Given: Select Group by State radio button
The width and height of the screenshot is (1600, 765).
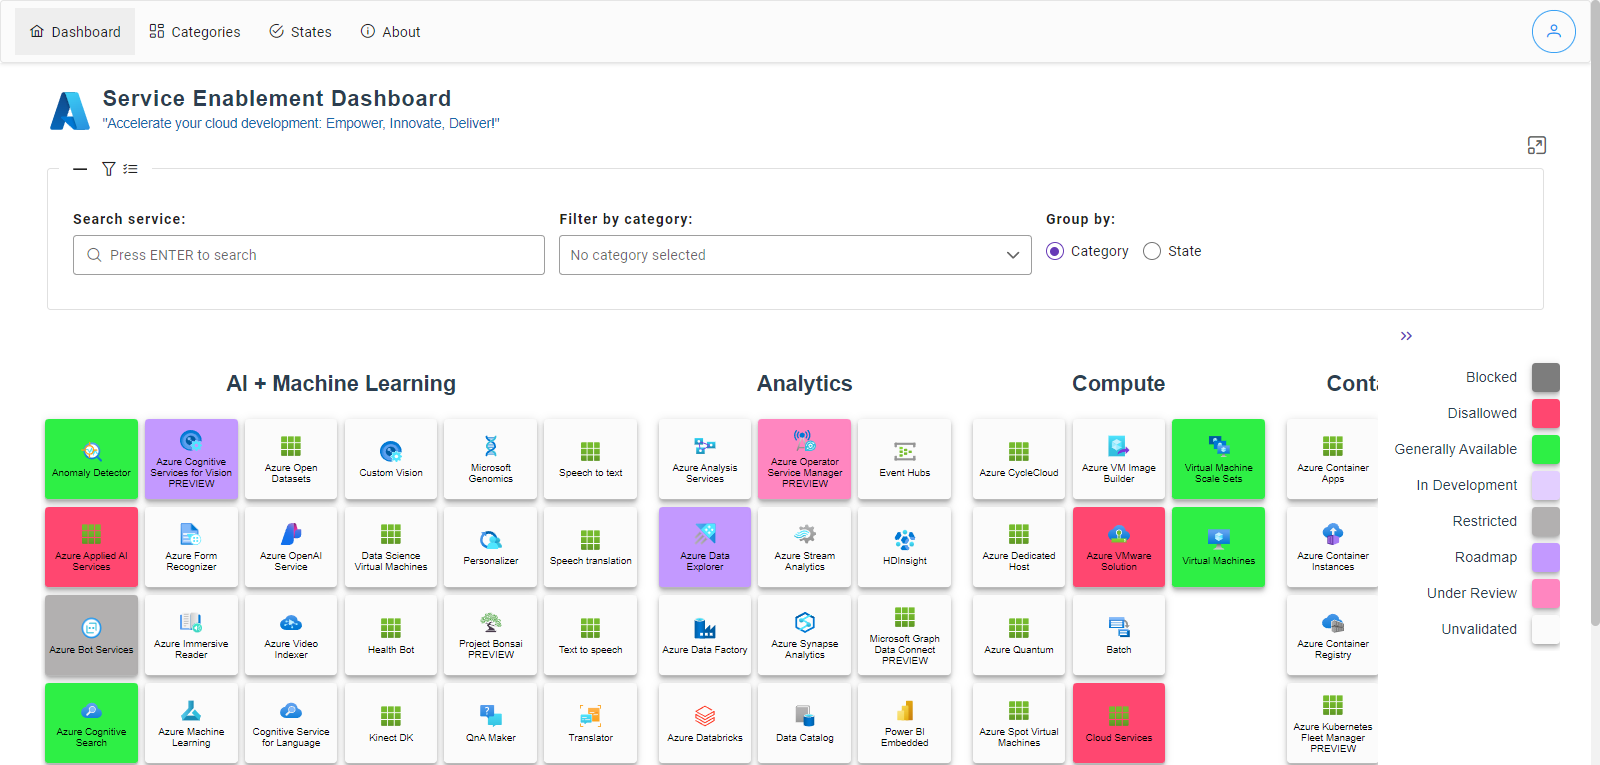Looking at the screenshot, I should pyautogui.click(x=1152, y=251).
